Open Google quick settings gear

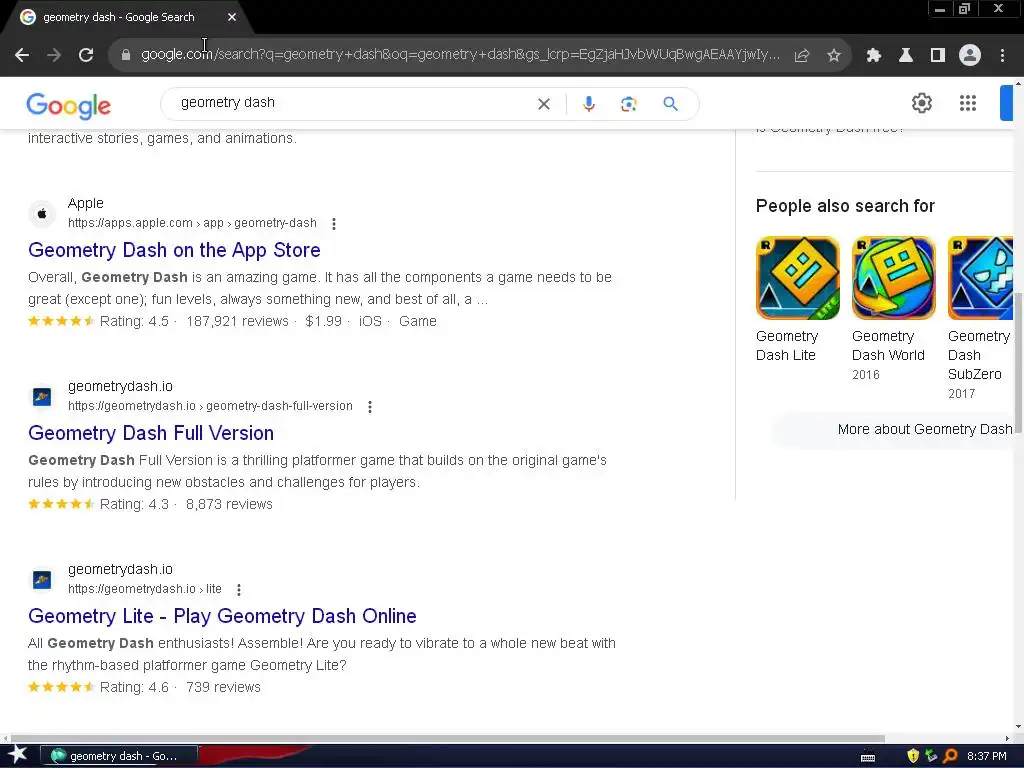pos(921,103)
